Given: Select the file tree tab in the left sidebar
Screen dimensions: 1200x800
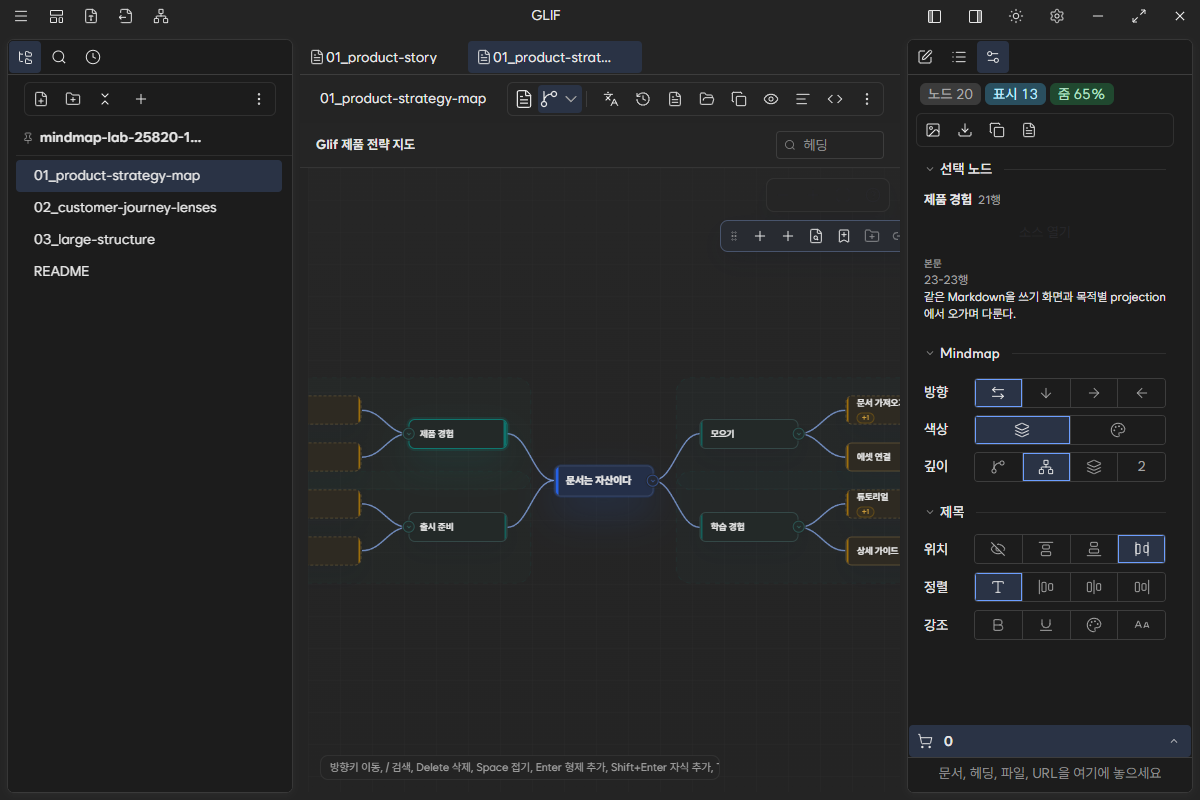Looking at the screenshot, I should click(x=25, y=57).
